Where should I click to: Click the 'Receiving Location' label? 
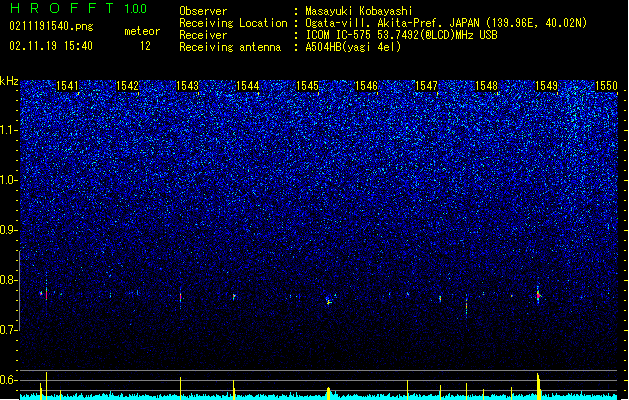[x=233, y=23]
